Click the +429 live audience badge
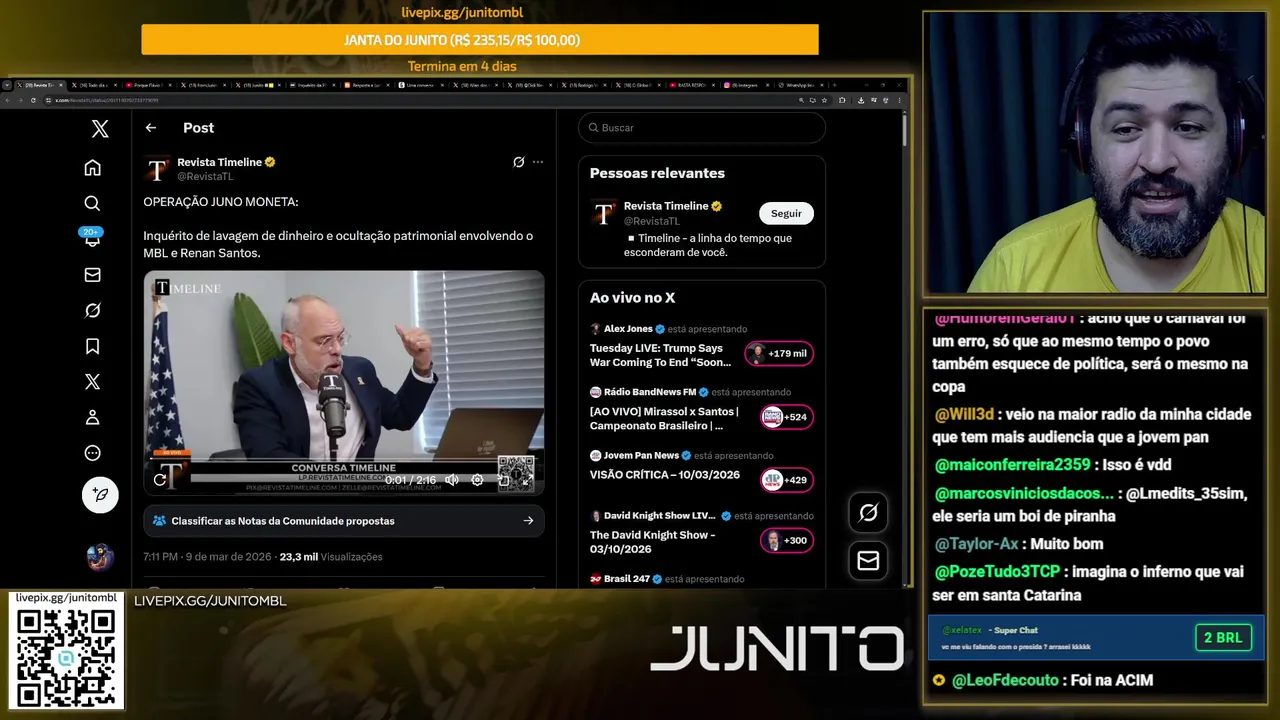 (787, 480)
